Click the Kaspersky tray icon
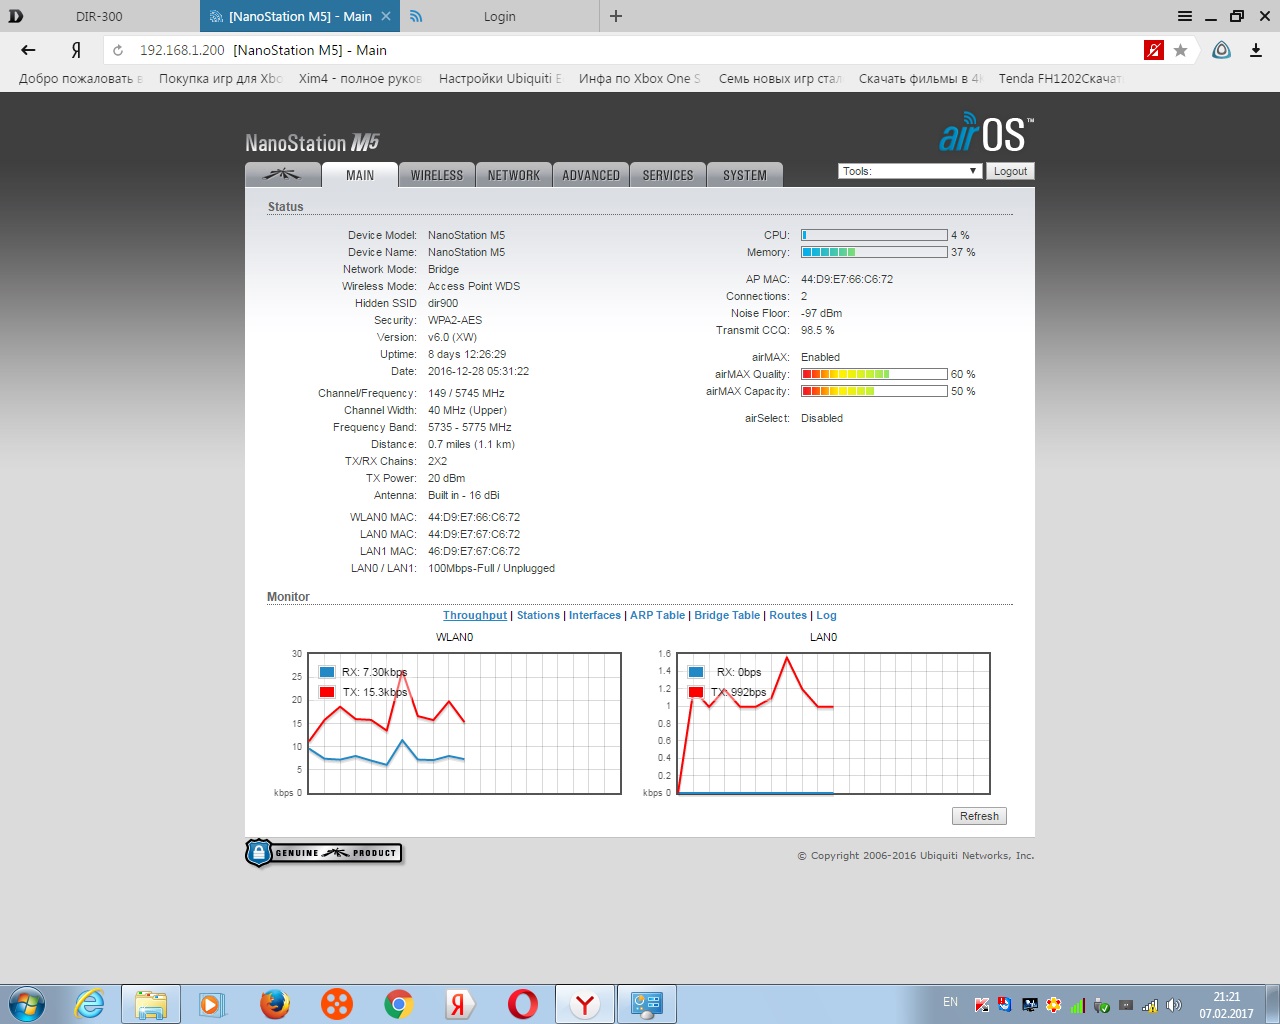1280x1024 pixels. click(x=982, y=1005)
